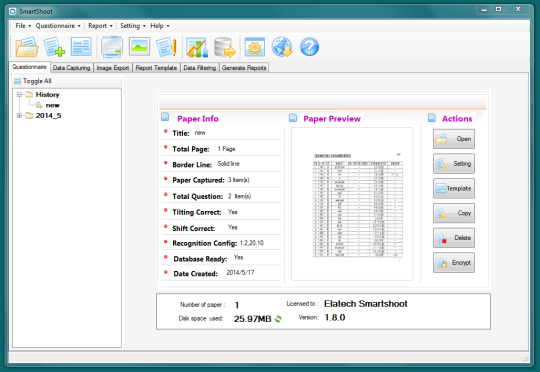Switch to the Data Filtering tab
The image size is (540, 372).
pos(200,68)
